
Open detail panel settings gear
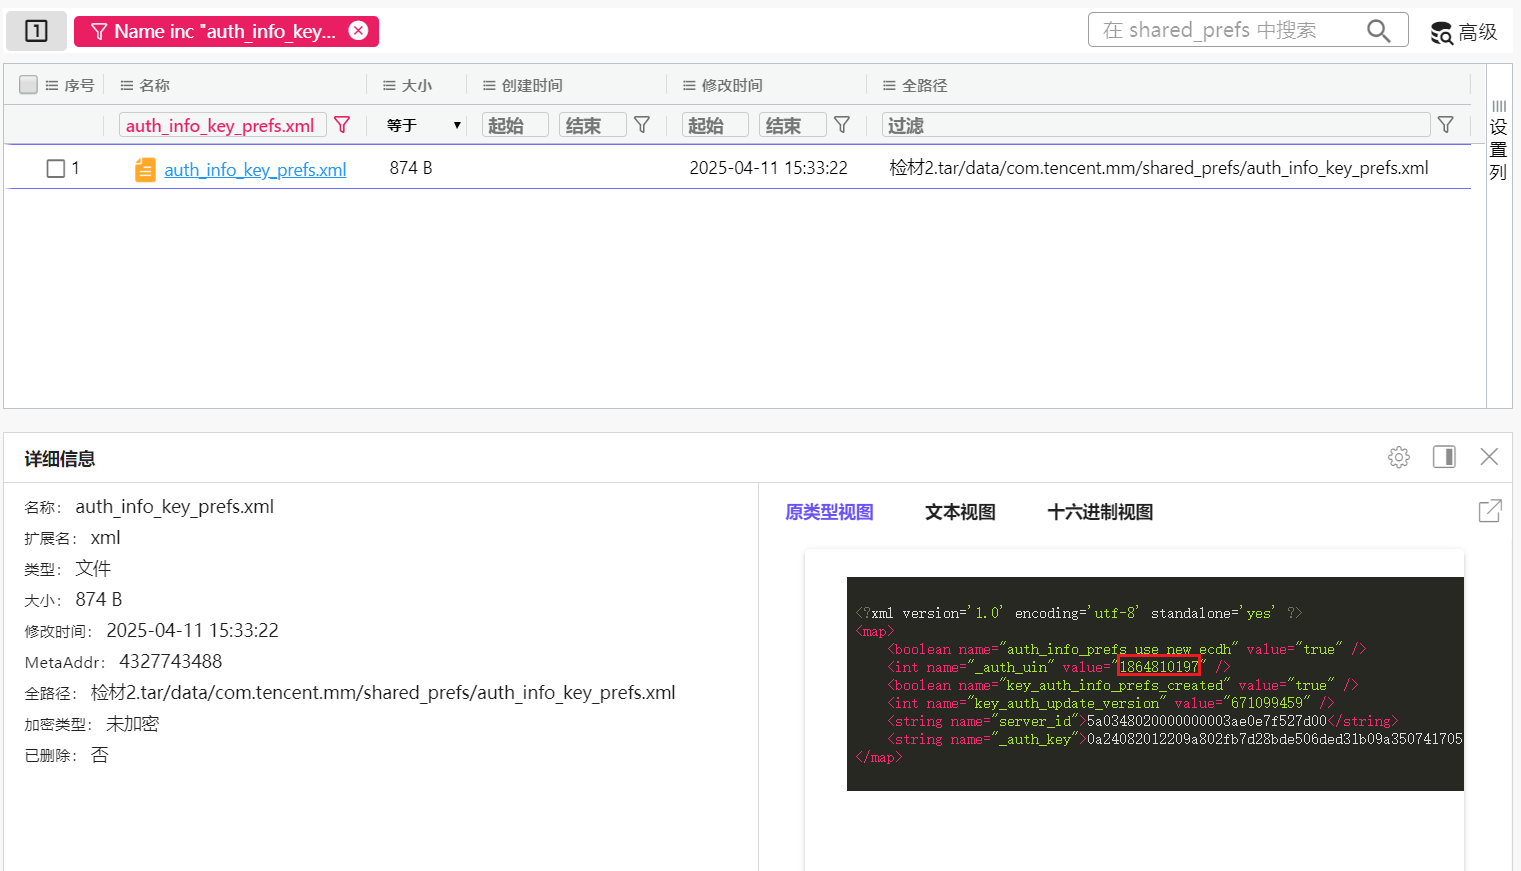pos(1399,457)
